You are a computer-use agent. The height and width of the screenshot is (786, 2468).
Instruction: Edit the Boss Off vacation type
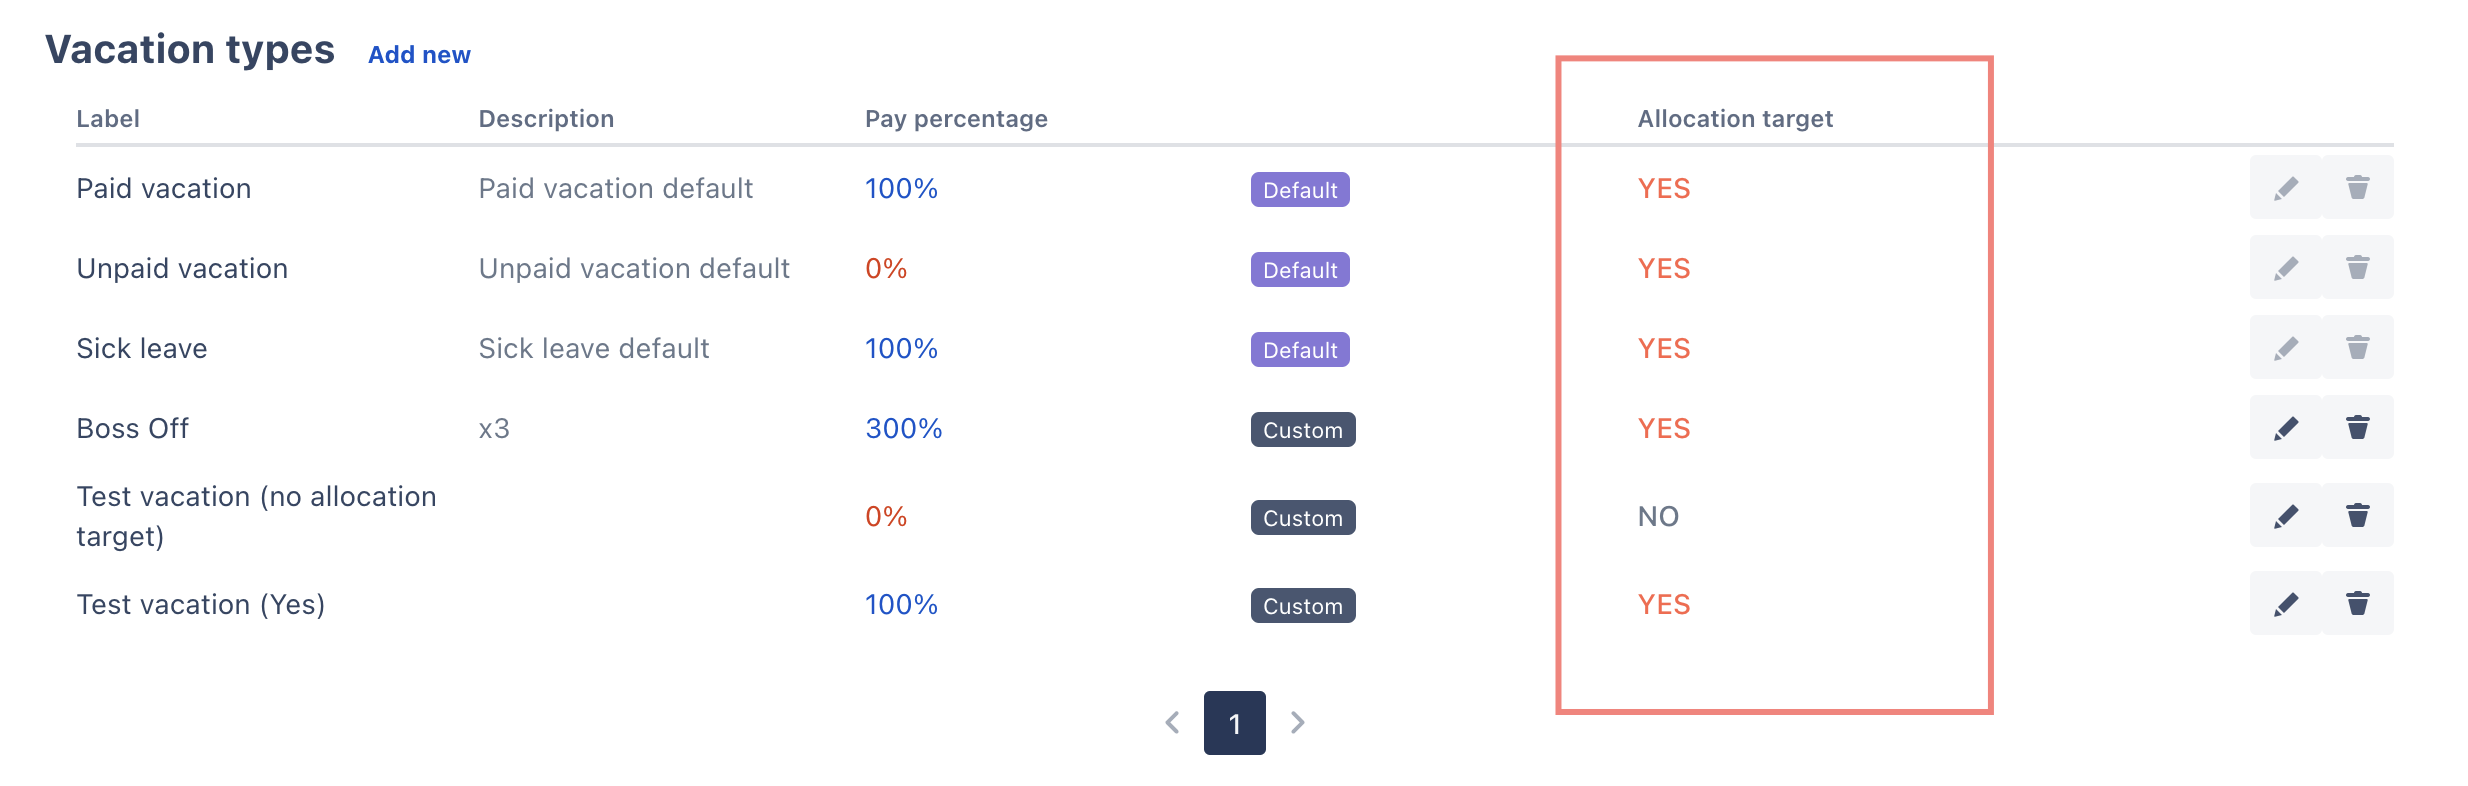2285,428
